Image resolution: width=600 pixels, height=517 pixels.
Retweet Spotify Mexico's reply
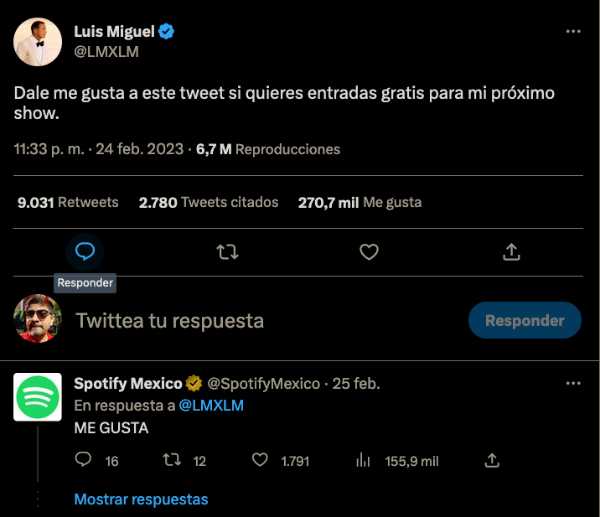coord(172,460)
